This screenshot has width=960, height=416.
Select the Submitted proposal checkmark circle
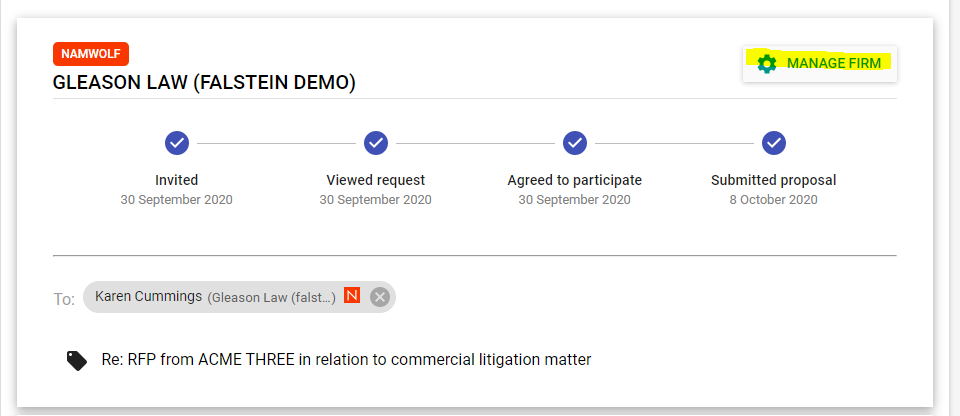[x=773, y=143]
